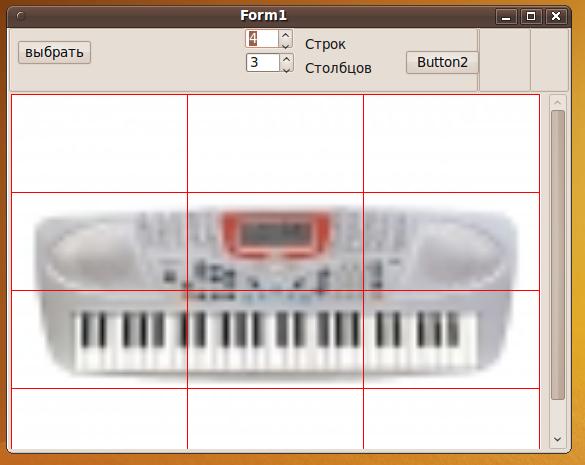Click the scrollbar down arrow
This screenshot has height=465, width=585.
(x=558, y=439)
